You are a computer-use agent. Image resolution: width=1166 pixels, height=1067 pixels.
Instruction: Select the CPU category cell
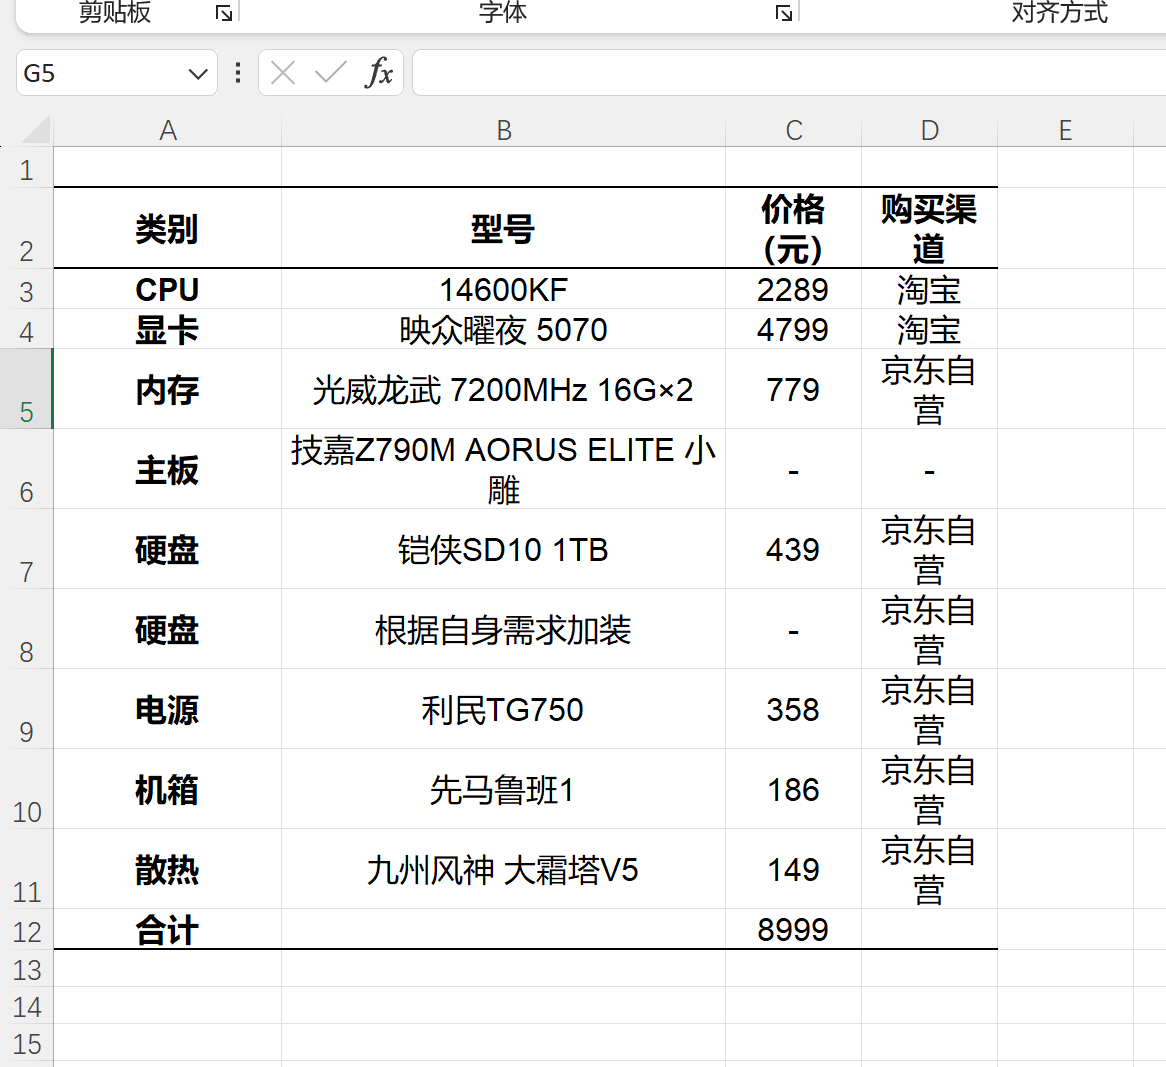pyautogui.click(x=168, y=288)
